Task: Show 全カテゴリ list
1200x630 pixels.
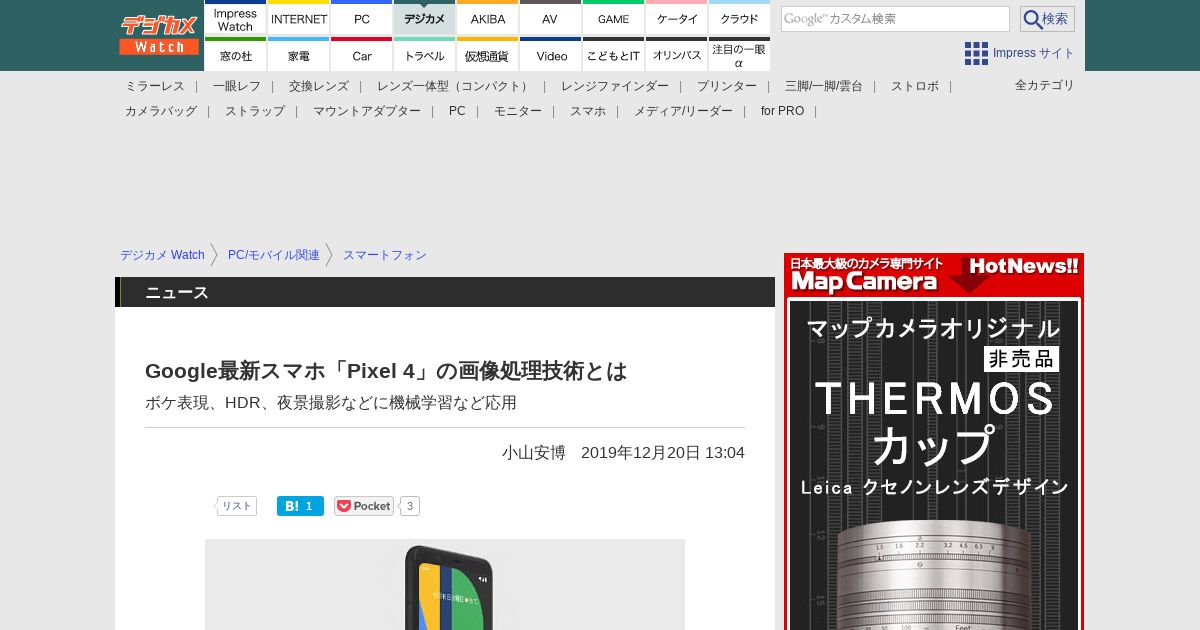Action: click(x=1045, y=85)
